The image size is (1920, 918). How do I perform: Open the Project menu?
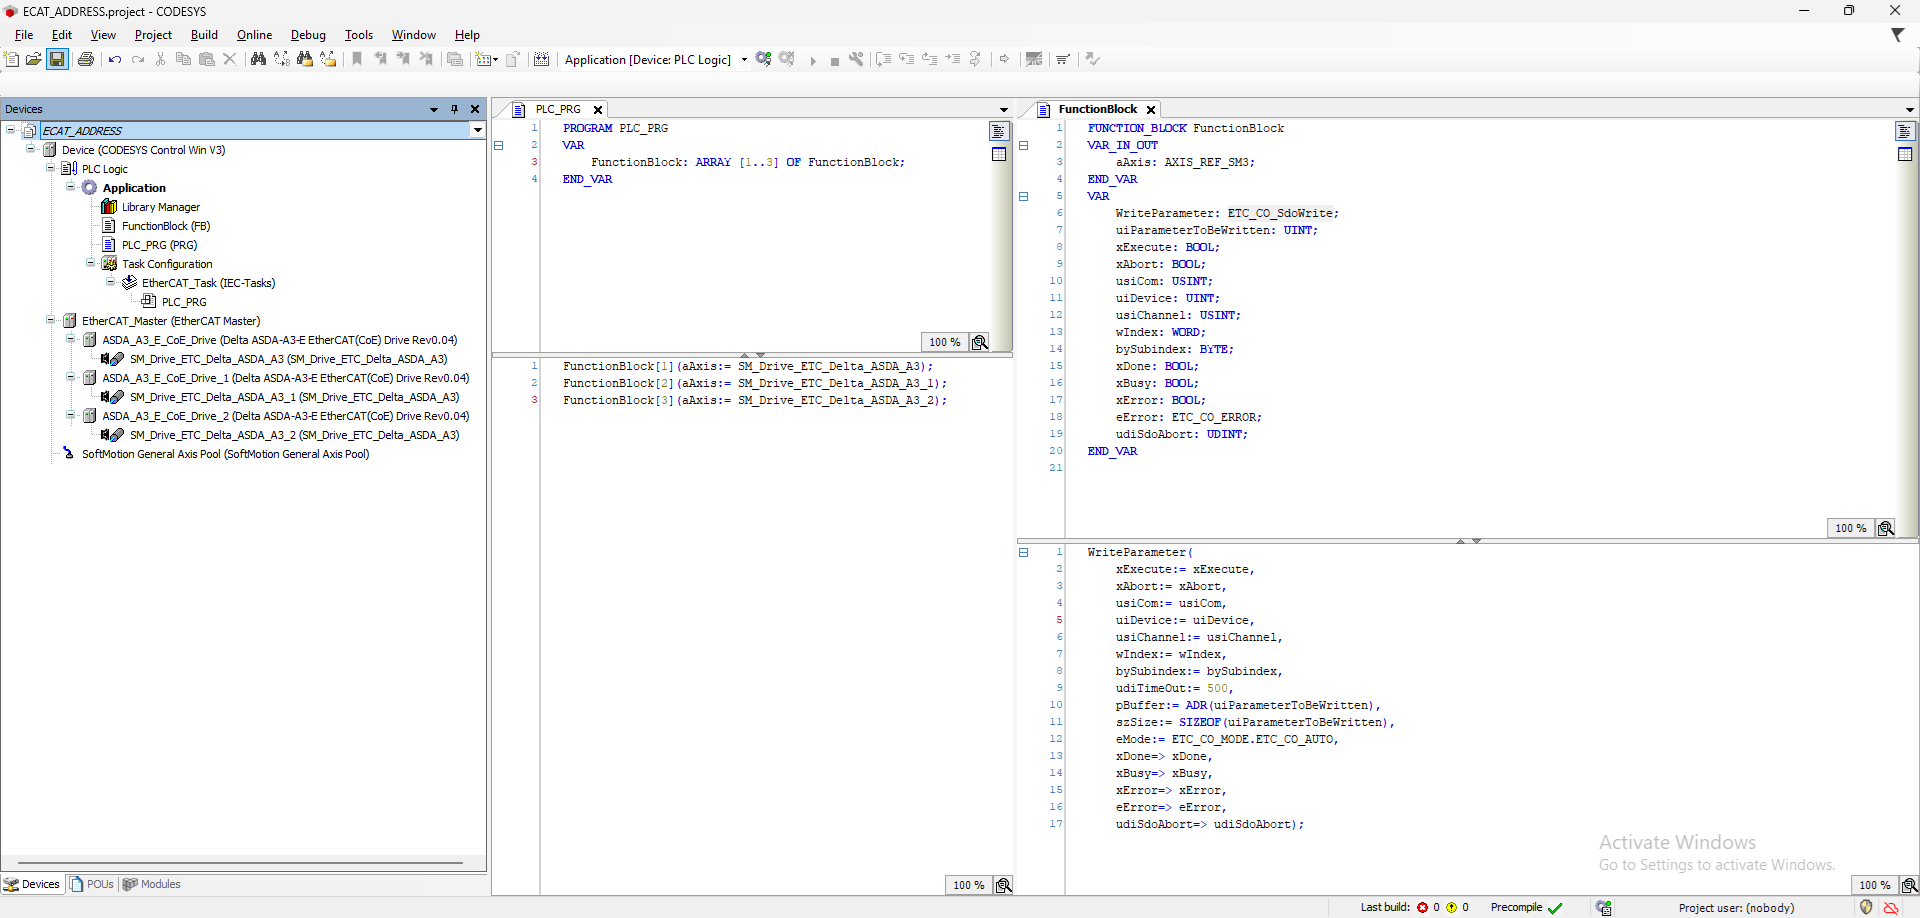(153, 35)
